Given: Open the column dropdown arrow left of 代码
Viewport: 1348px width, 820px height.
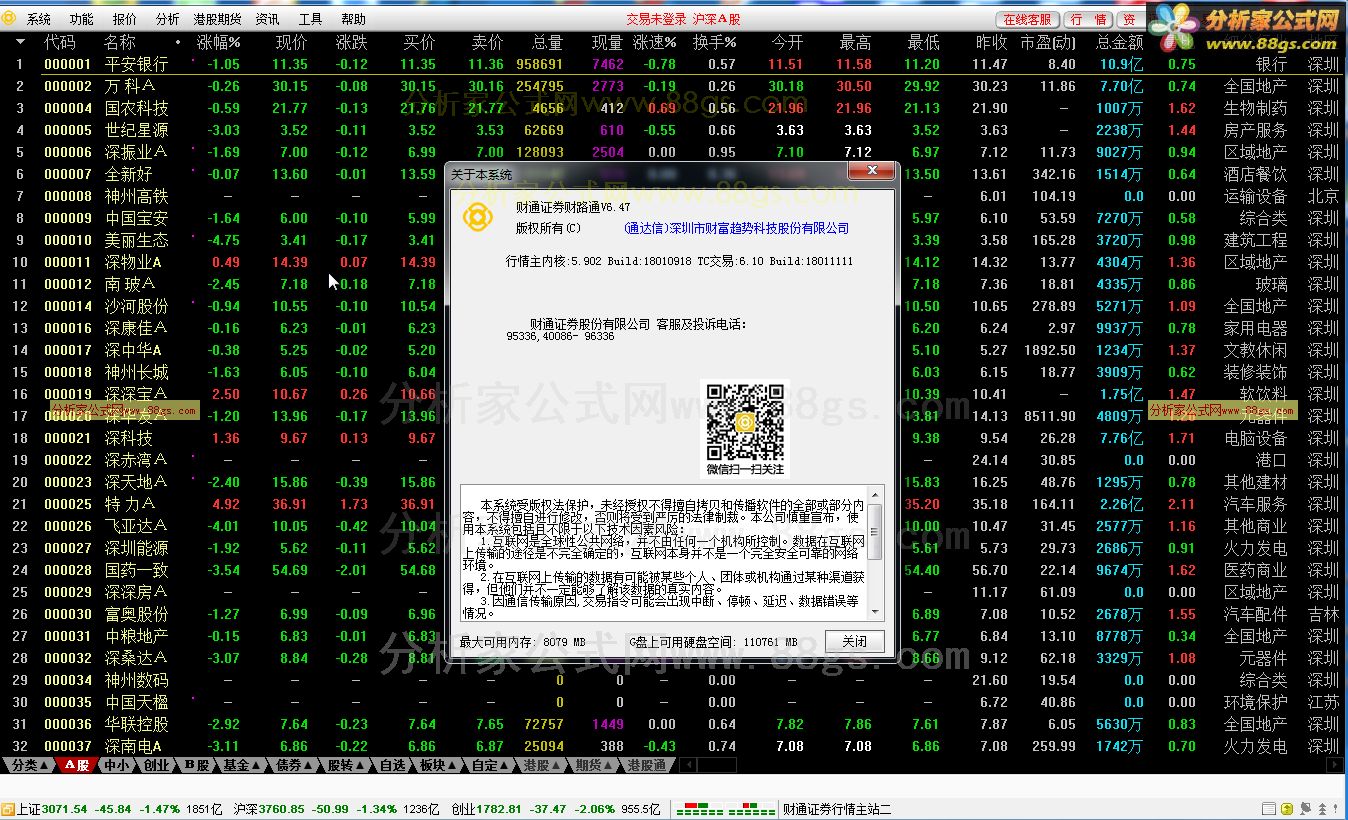Looking at the screenshot, I should click(20, 42).
